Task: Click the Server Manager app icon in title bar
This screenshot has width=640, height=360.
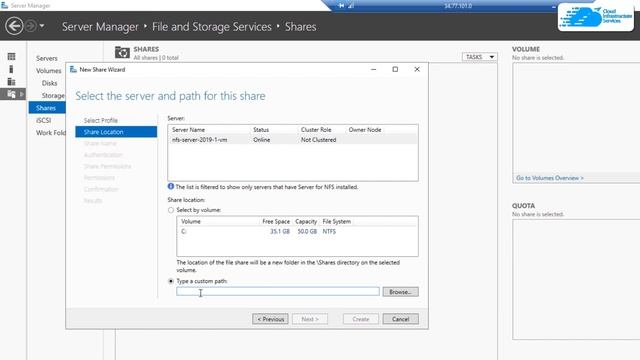Action: (4, 5)
